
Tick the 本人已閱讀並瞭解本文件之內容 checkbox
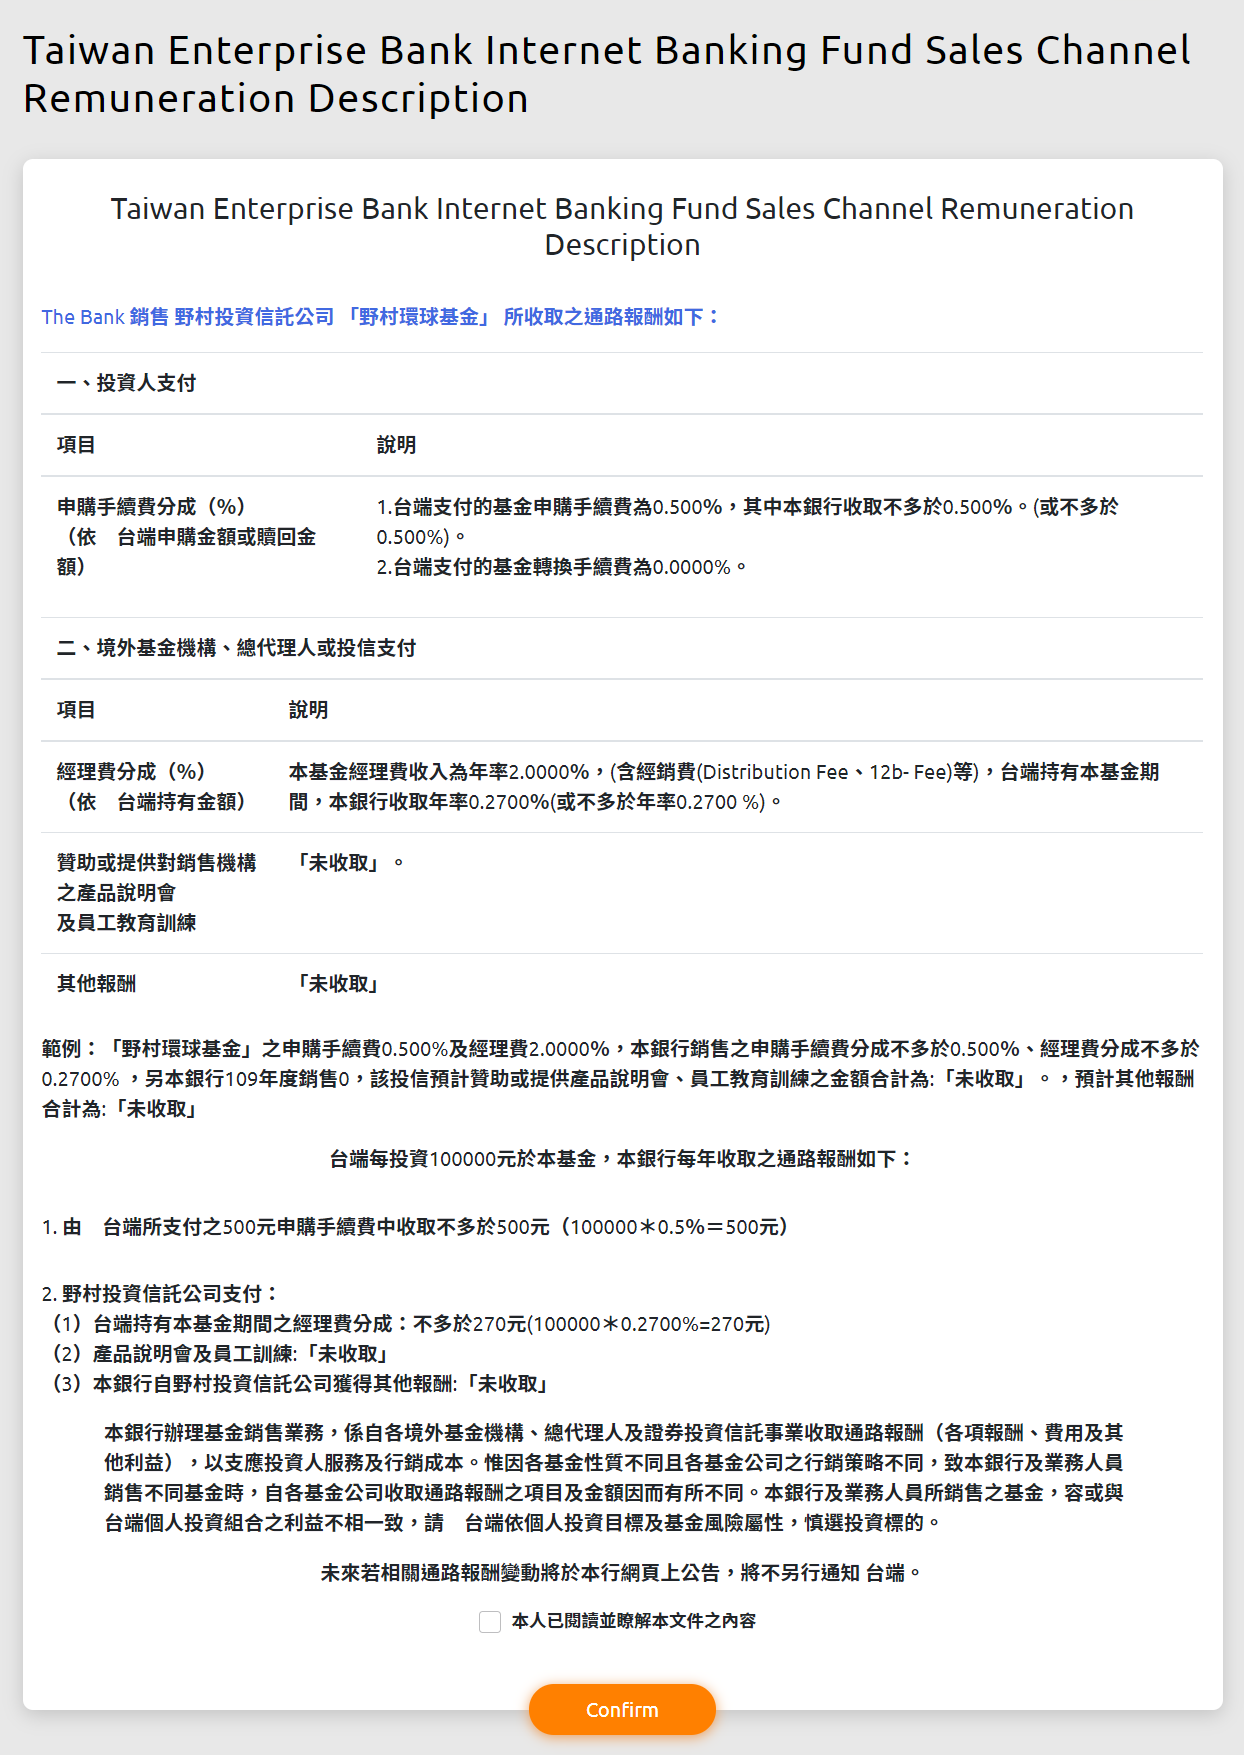(490, 1621)
